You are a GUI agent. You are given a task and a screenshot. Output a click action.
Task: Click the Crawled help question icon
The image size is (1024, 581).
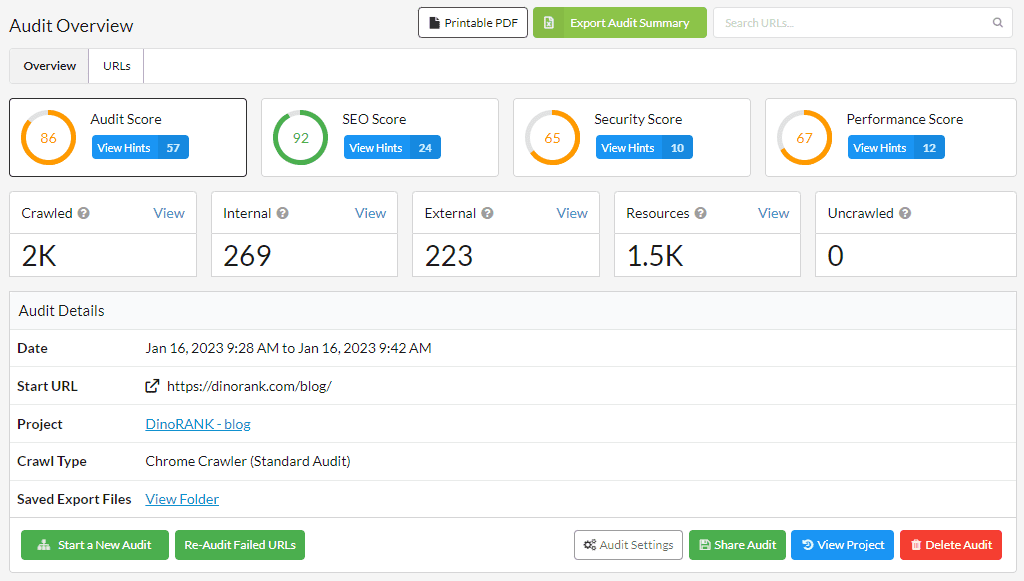[x=84, y=213]
